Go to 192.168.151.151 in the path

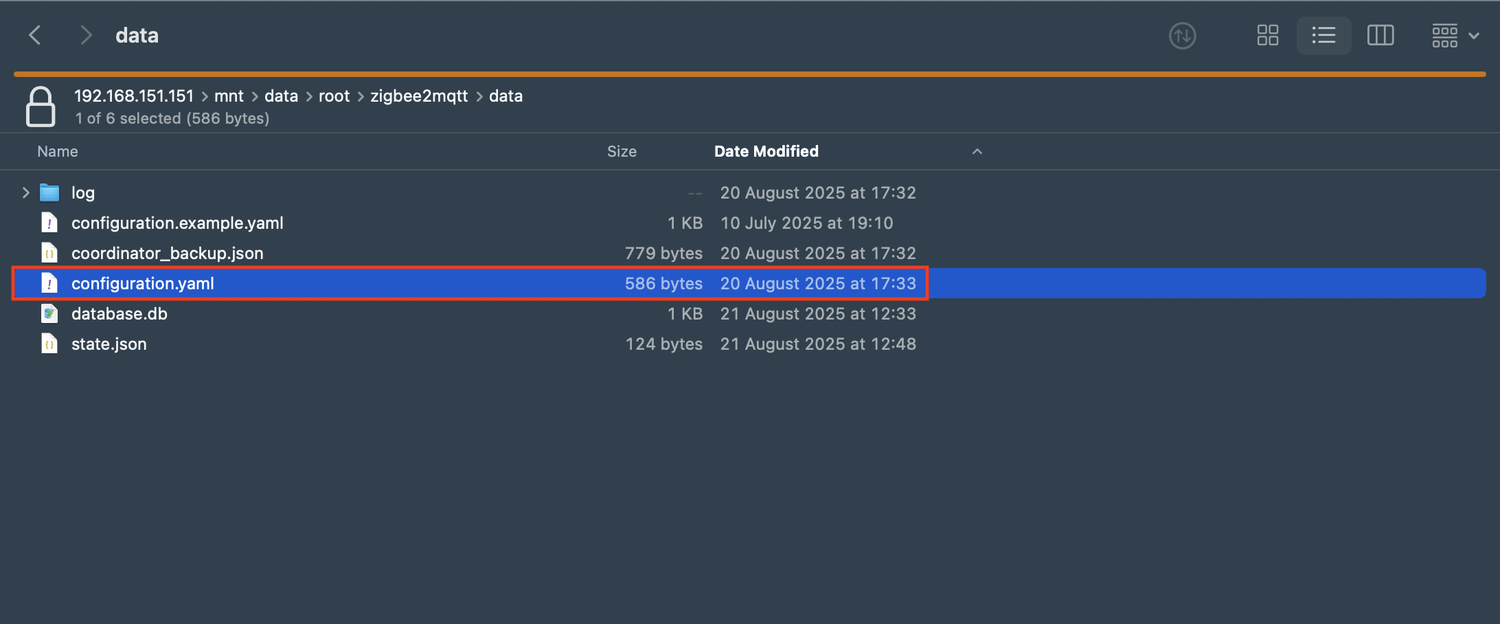click(134, 97)
